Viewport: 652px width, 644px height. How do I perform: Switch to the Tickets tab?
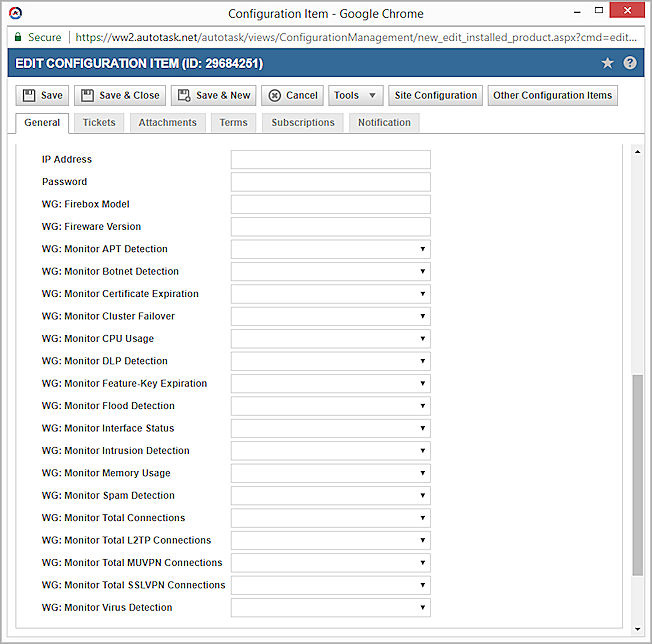tap(99, 123)
